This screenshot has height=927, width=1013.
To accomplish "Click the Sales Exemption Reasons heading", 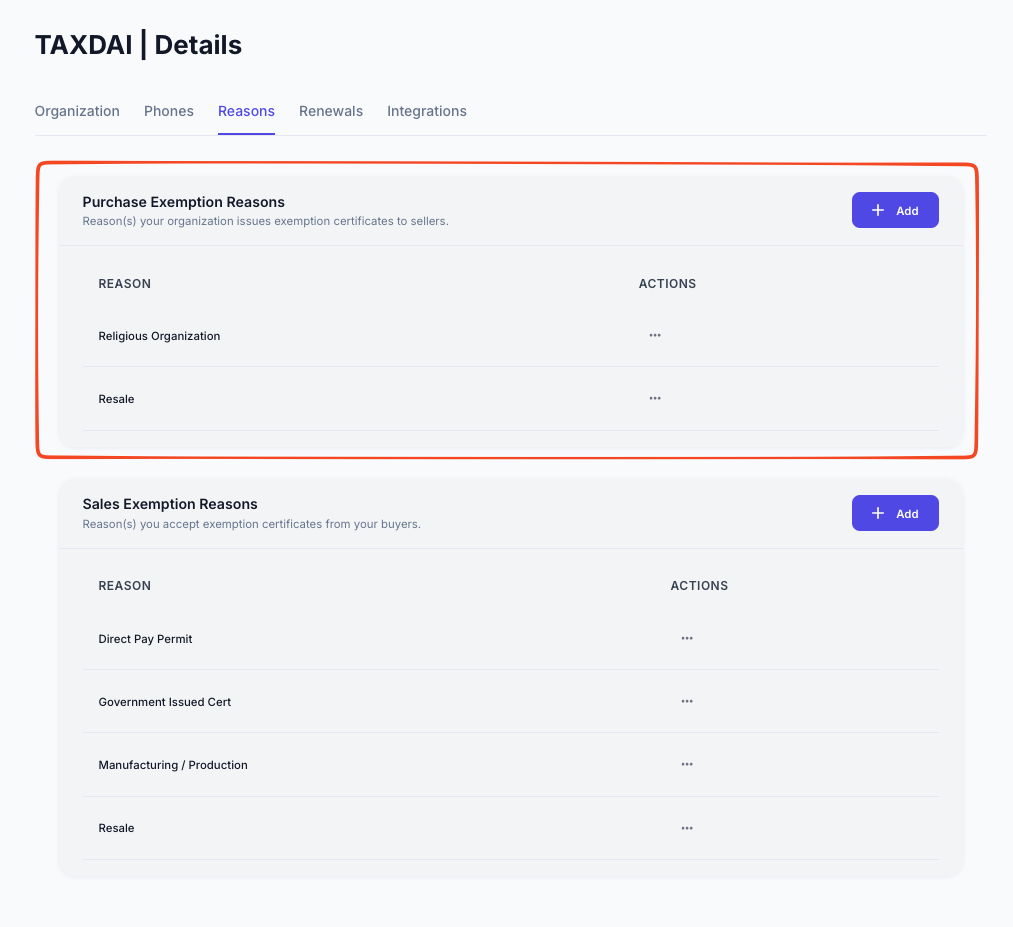I will click(x=170, y=504).
